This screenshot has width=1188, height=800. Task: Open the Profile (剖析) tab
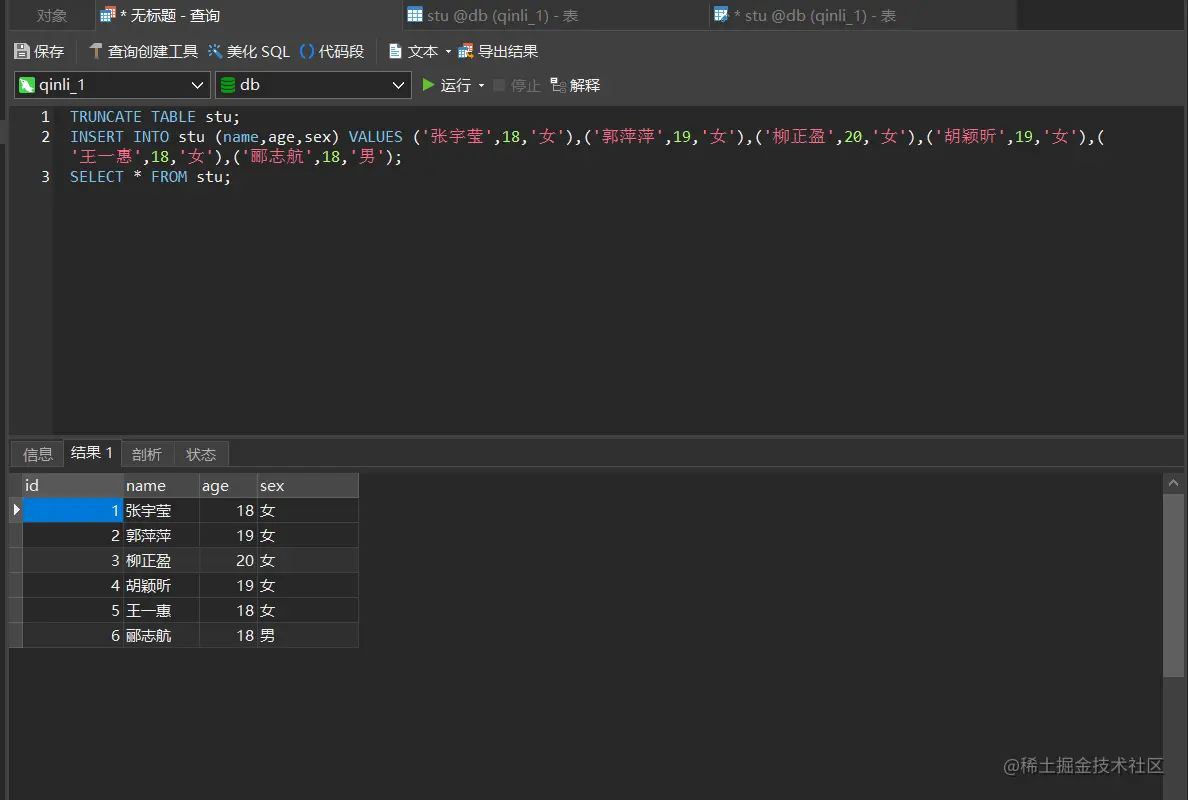147,454
